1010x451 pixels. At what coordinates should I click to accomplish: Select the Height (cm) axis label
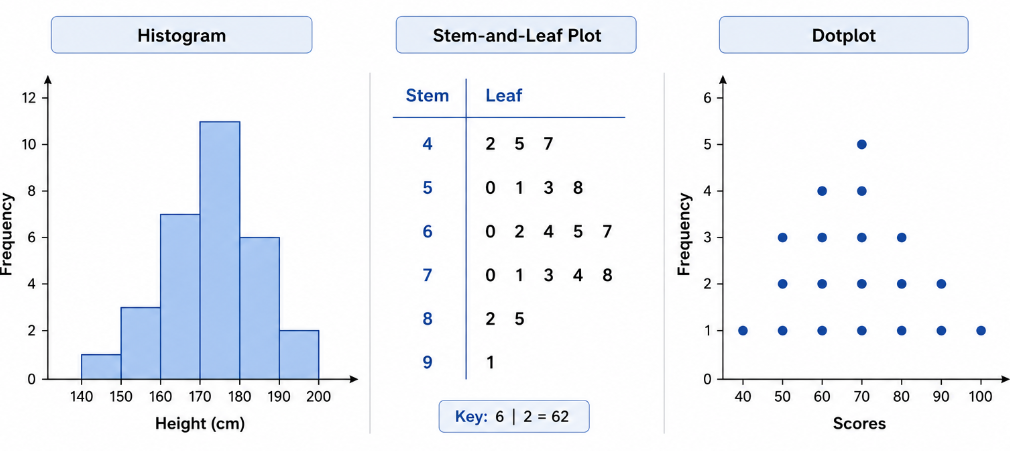(x=200, y=423)
